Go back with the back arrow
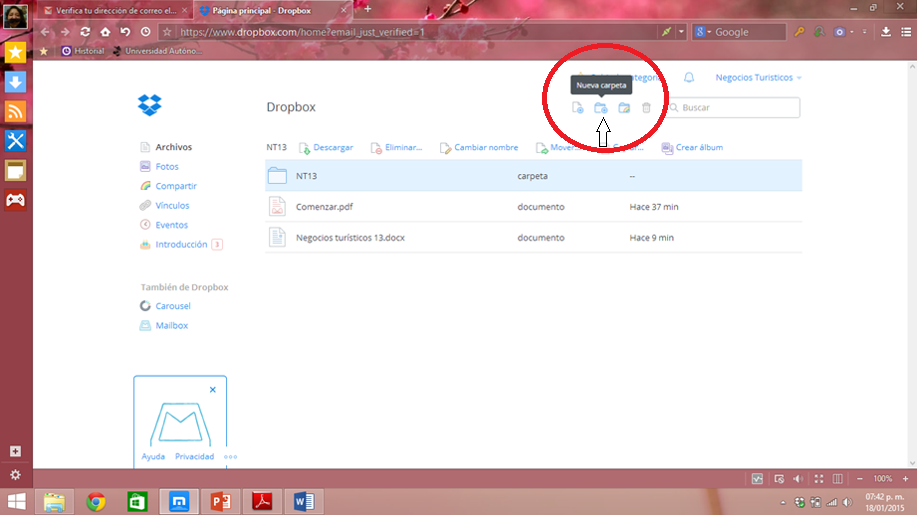917x515 pixels. [45, 32]
